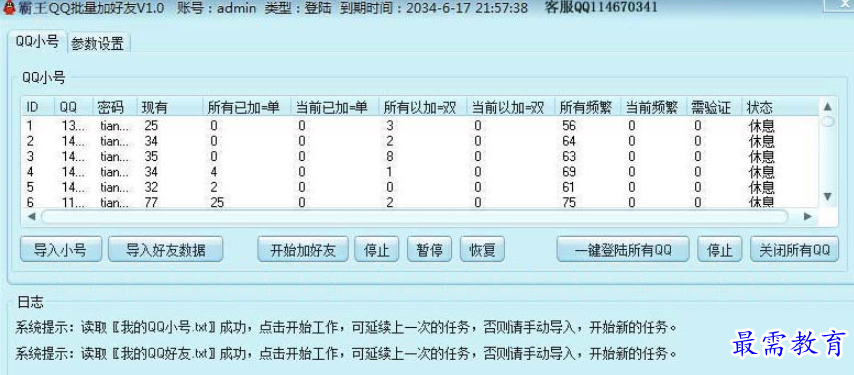Click the 到期时间 2034-6-17 text
This screenshot has height=375, width=854.
click(433, 8)
